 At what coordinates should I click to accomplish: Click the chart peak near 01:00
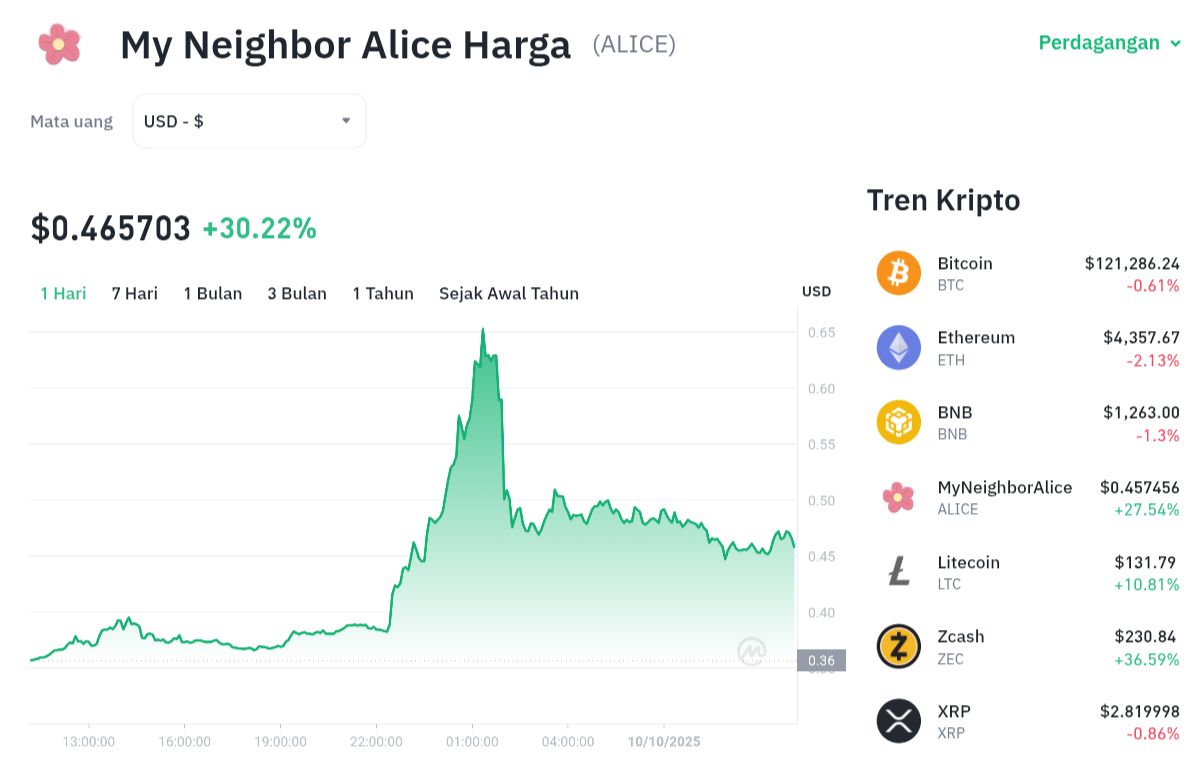point(484,330)
